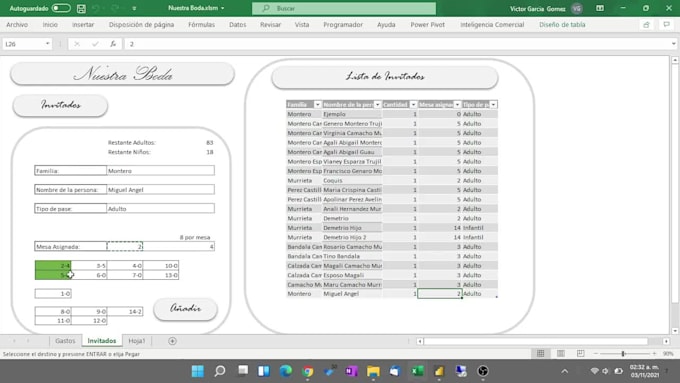
Task: Click the Nombre de la persona value field
Action: [160, 190]
